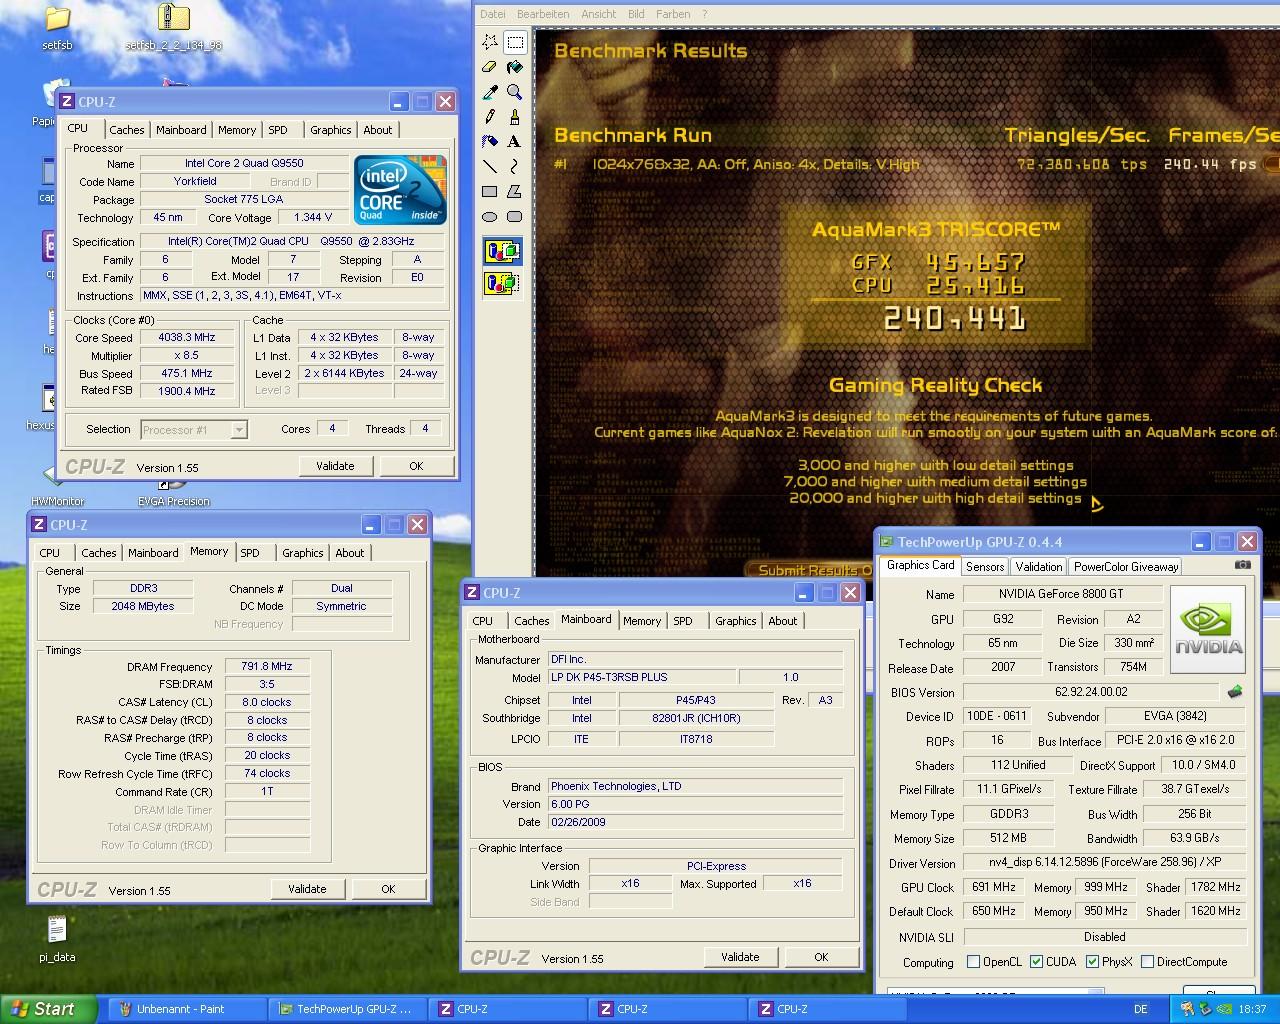
Task: Select the Magnifier tool in Paint
Action: [515, 92]
